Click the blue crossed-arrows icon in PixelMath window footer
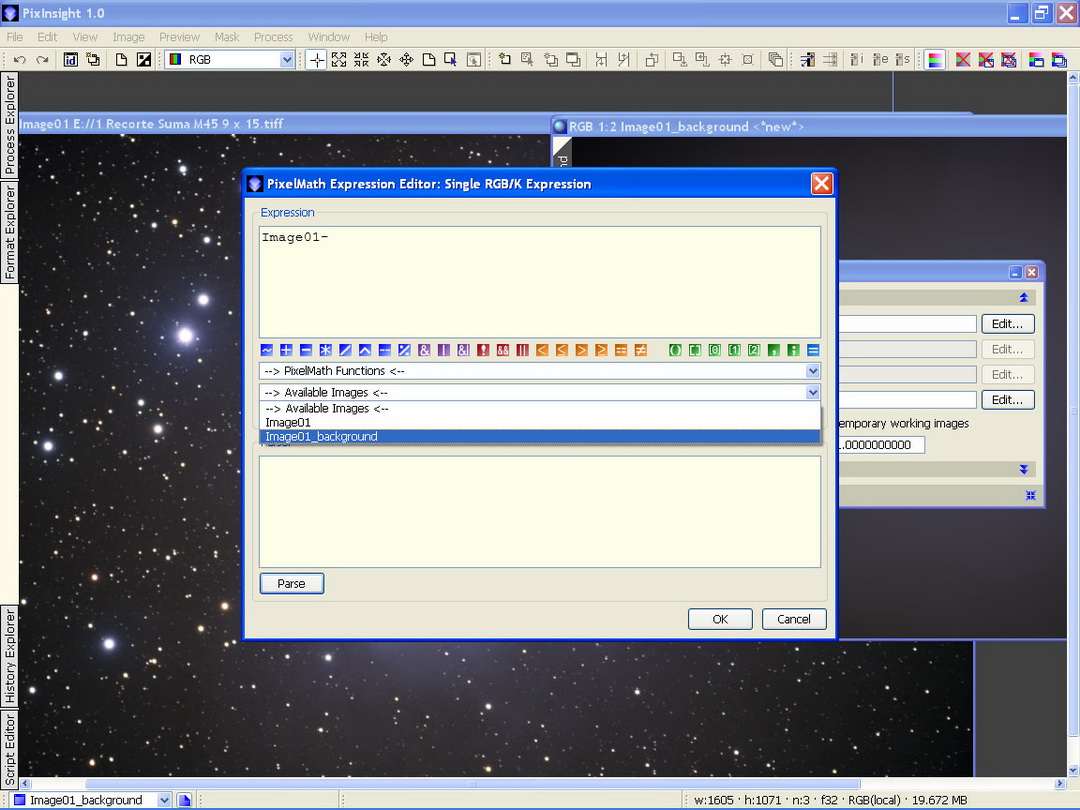The width and height of the screenshot is (1080, 810). [1030, 495]
